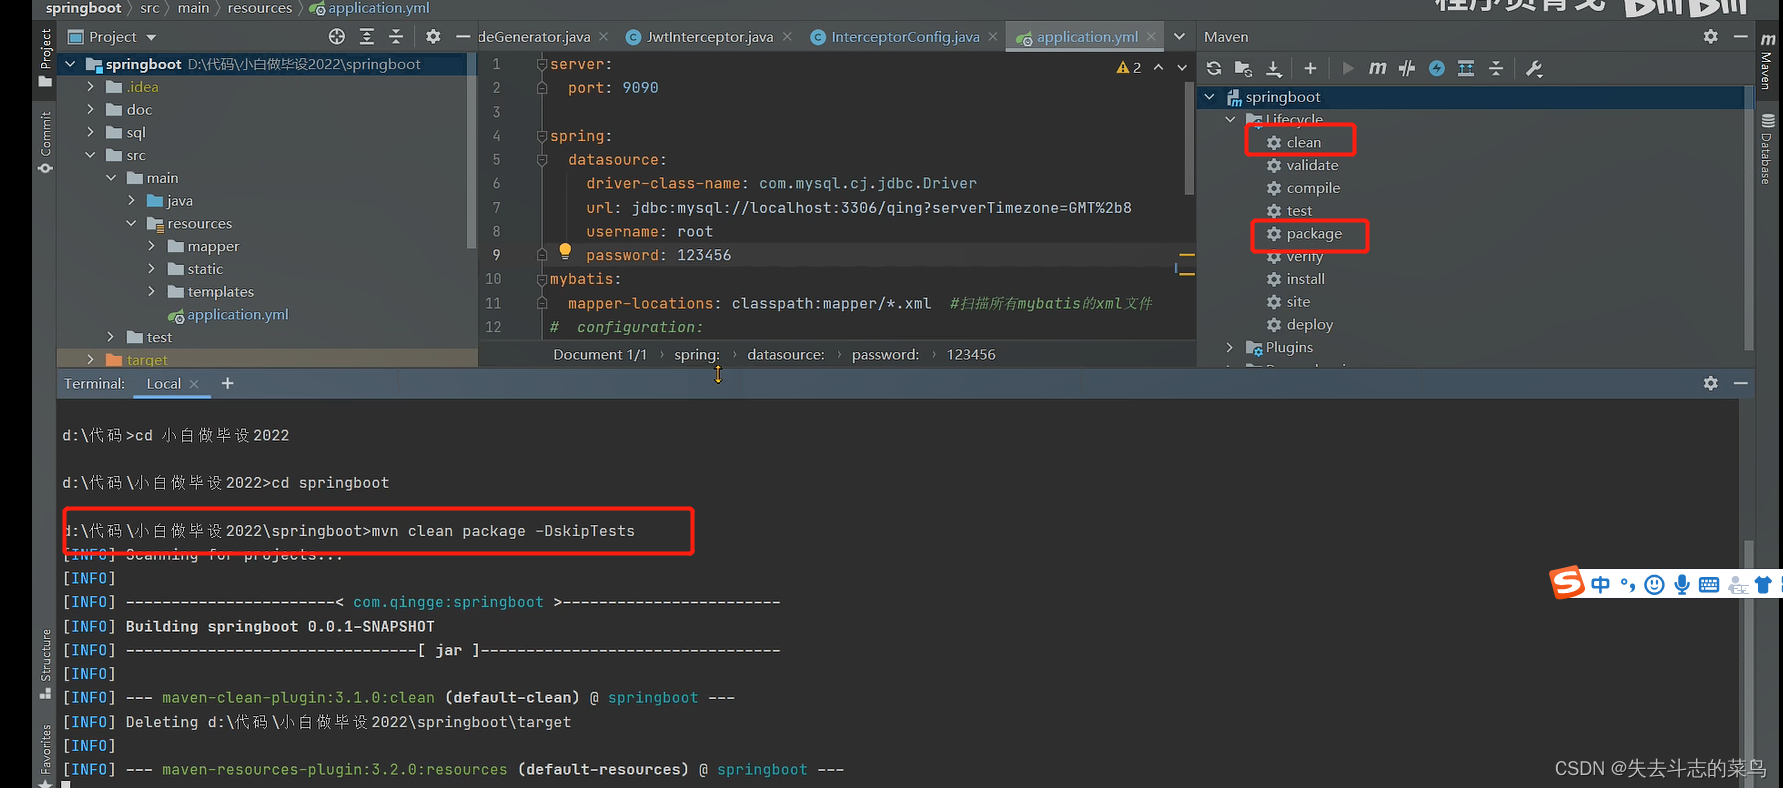1783x788 pixels.
Task: Open Structure tool window
Action: pyautogui.click(x=45, y=663)
